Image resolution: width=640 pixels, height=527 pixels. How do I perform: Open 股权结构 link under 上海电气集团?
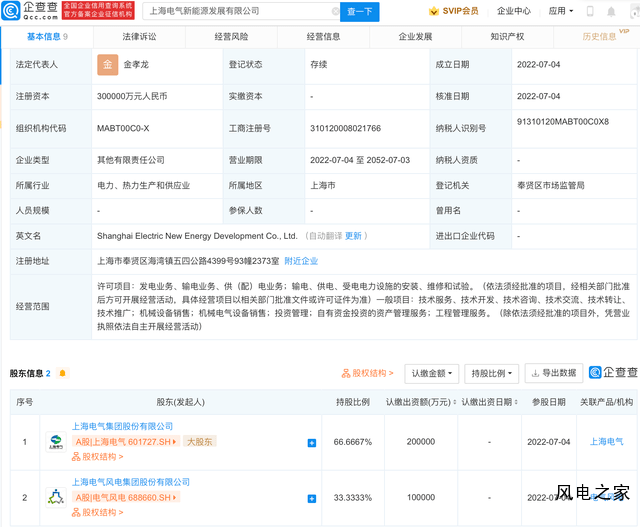click(x=98, y=457)
